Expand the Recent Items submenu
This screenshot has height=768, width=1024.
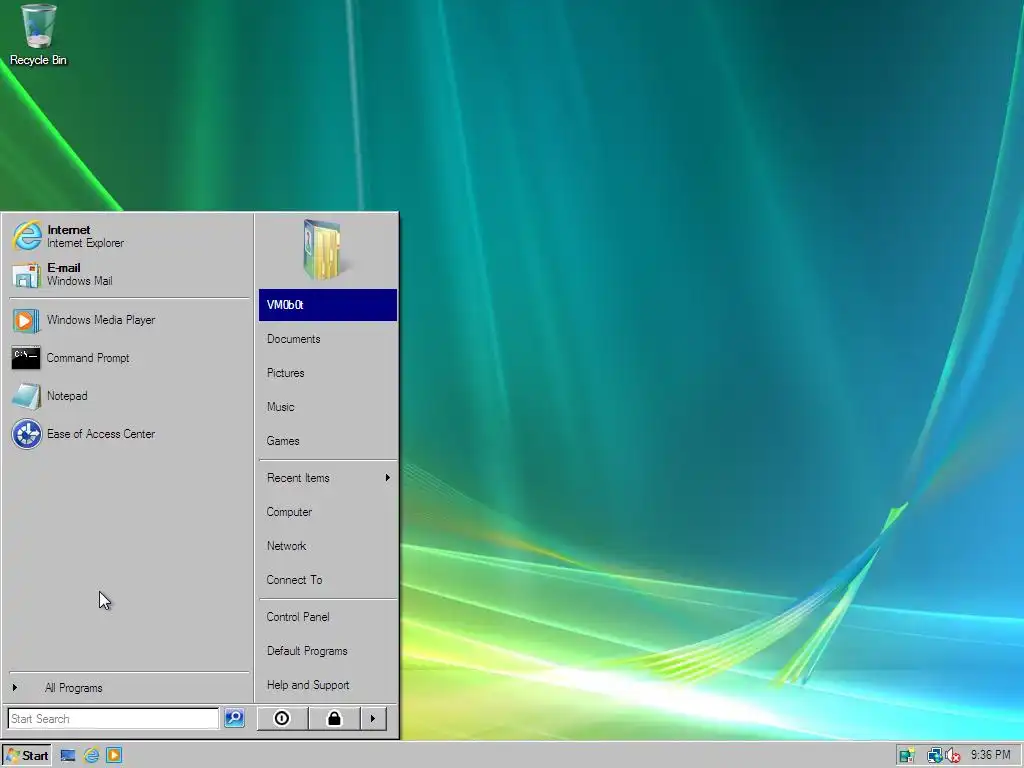coord(328,478)
